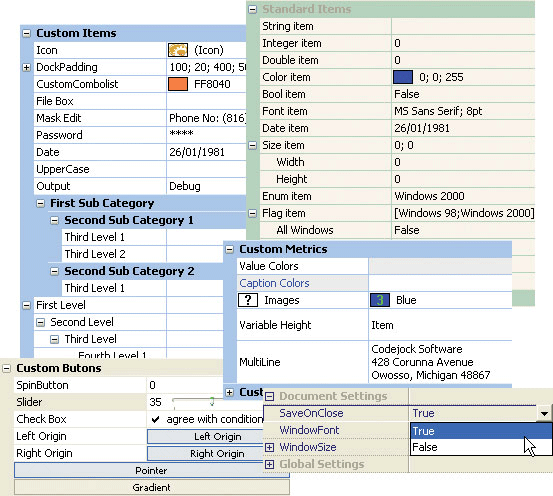Collapse the First Sub Category group
The image size is (553, 496).
pyautogui.click(x=41, y=204)
